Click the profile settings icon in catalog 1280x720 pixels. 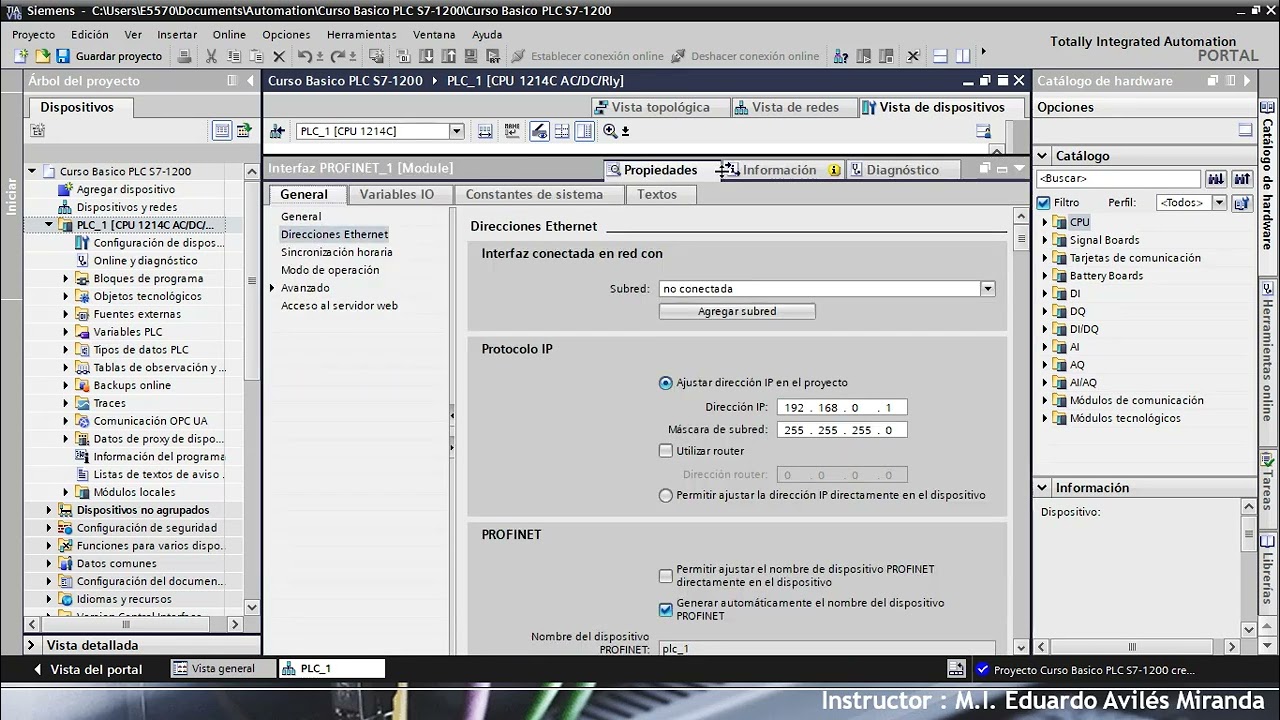click(1242, 203)
